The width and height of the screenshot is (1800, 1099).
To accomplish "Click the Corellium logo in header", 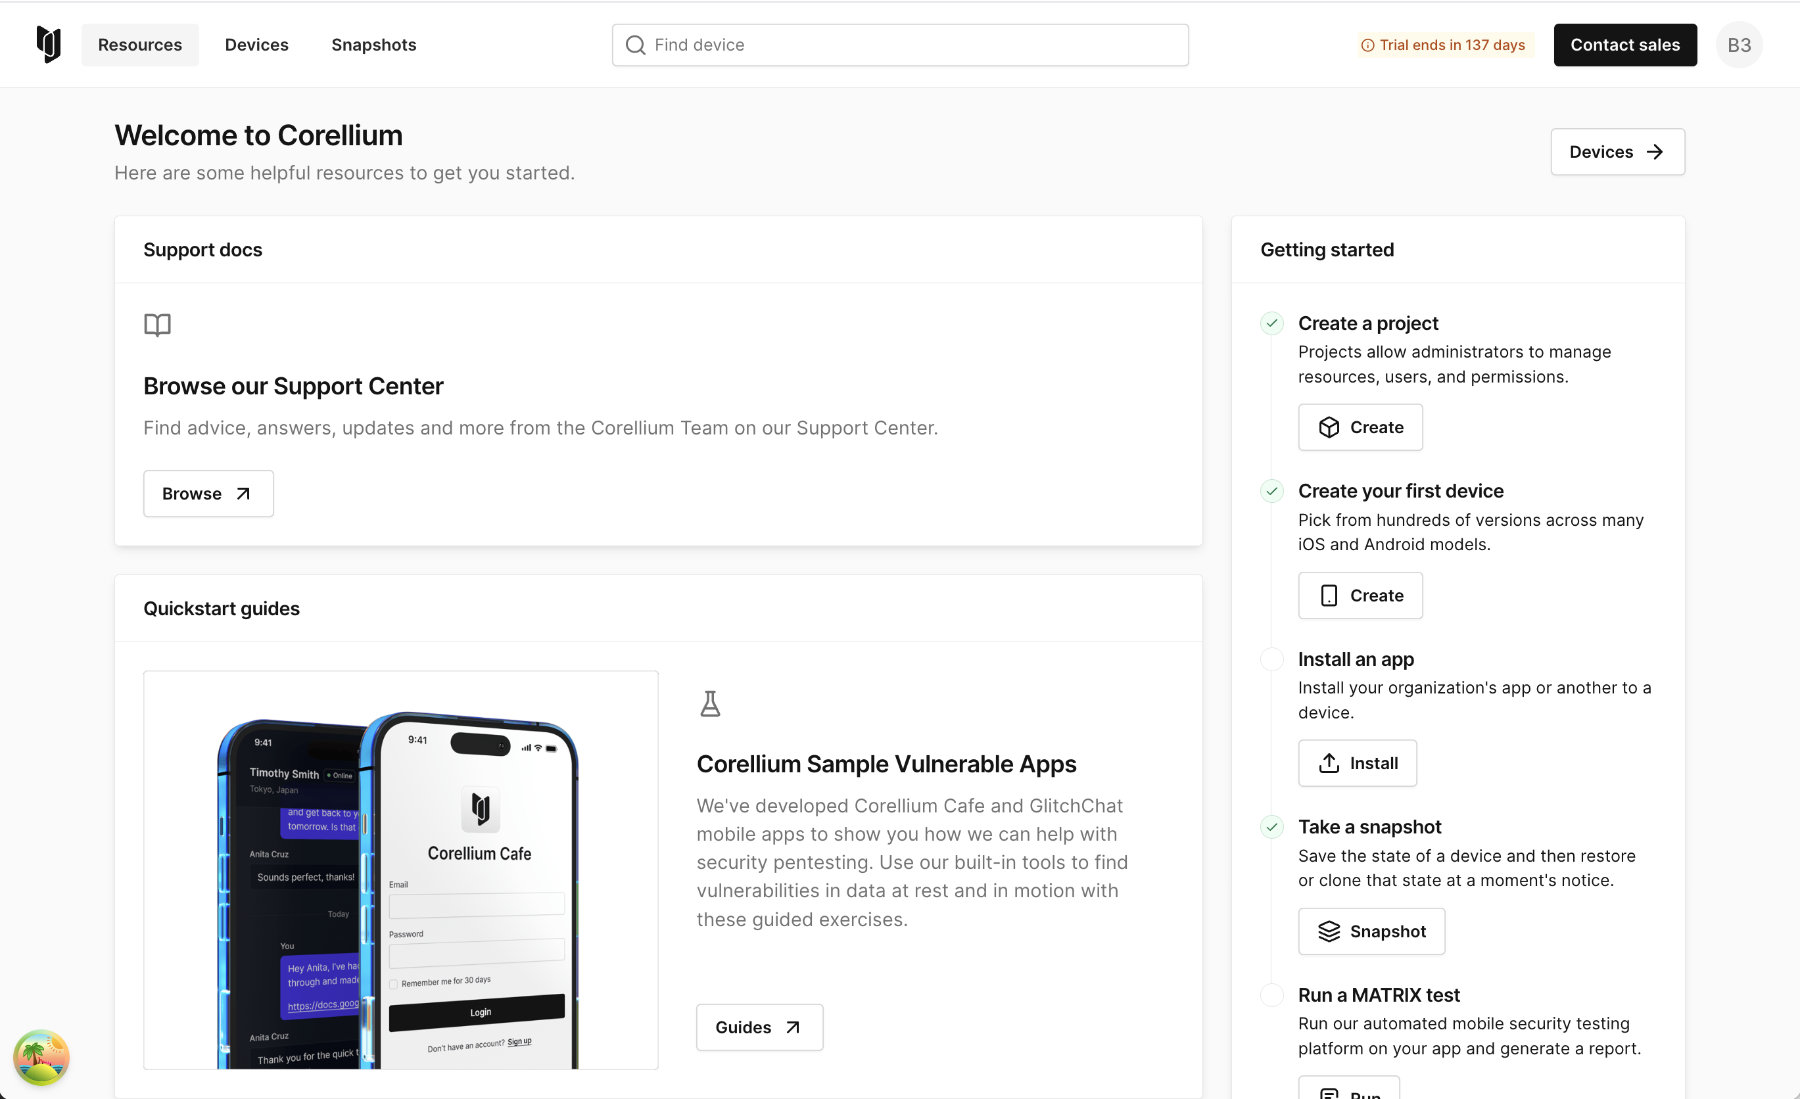I will [49, 45].
